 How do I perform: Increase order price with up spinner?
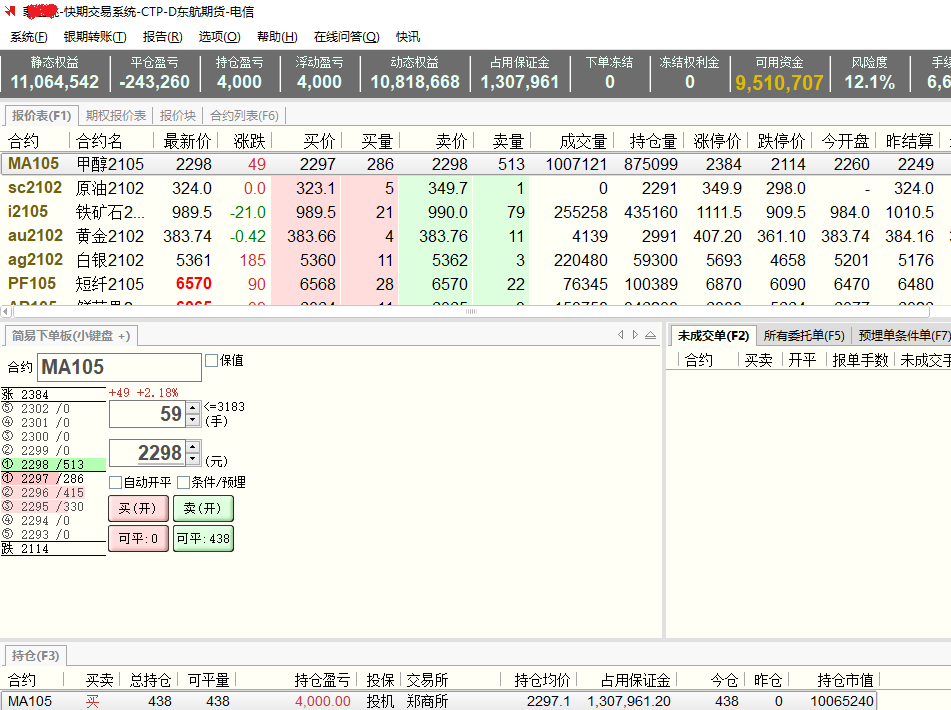(x=193, y=447)
